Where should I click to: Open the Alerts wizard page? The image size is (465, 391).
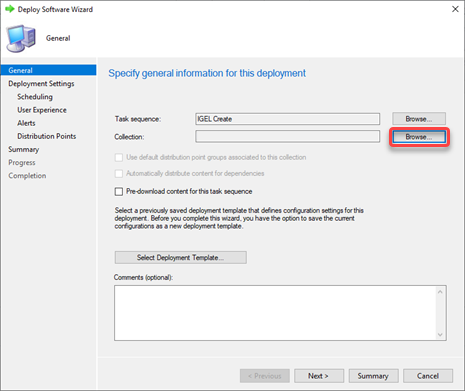click(26, 123)
